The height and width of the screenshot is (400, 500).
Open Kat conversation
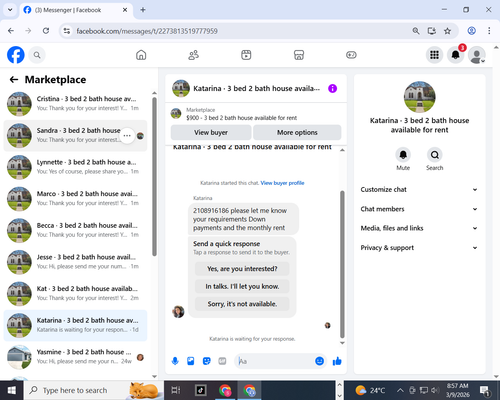tap(75, 294)
